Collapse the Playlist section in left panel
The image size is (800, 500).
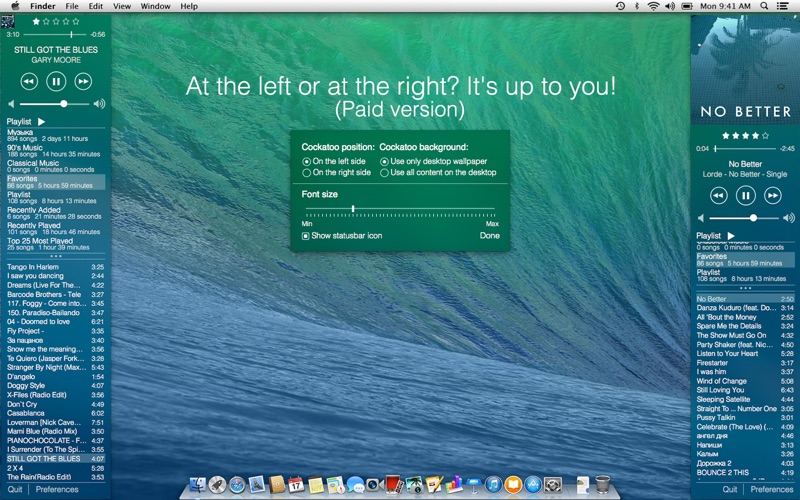pyautogui.click(x=41, y=121)
